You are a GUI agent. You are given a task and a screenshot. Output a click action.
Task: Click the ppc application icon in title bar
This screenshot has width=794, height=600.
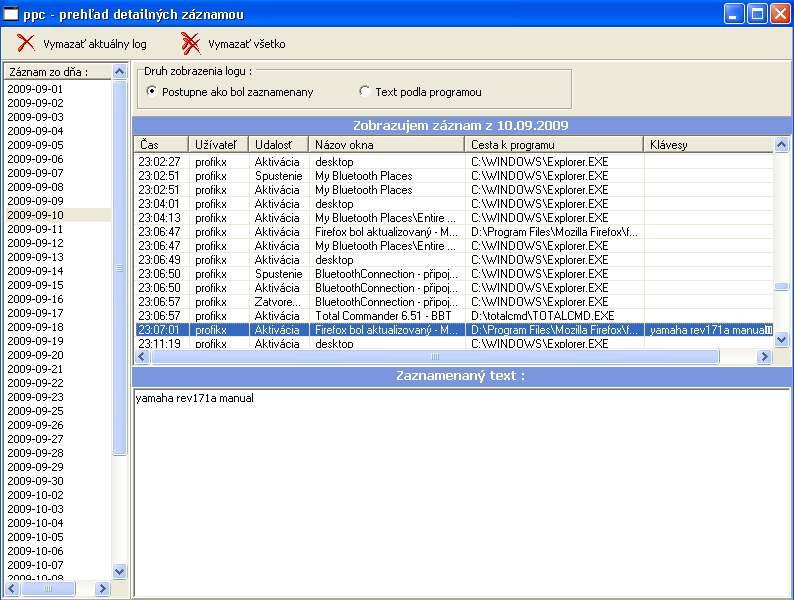click(11, 14)
